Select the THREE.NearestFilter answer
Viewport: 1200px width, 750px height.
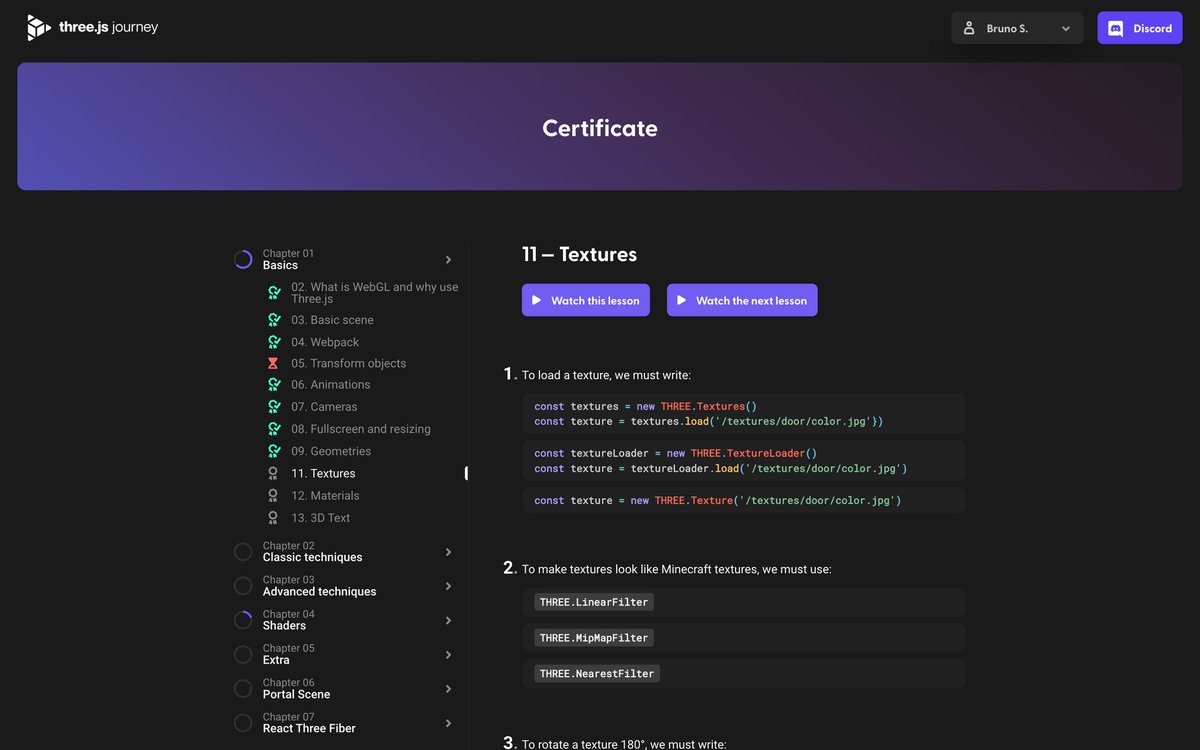click(744, 674)
